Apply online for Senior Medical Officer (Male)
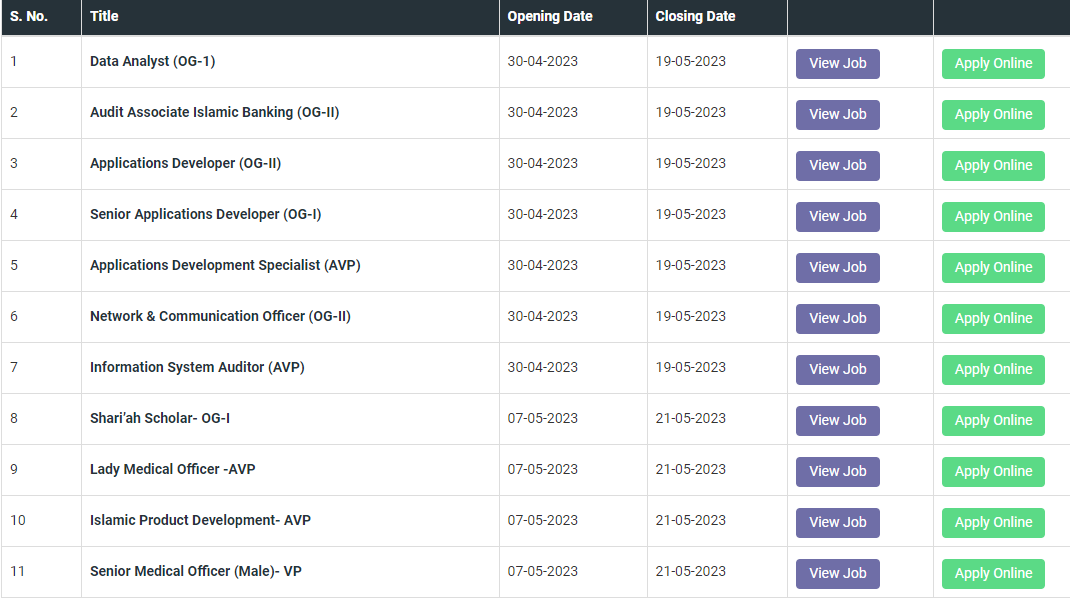This screenshot has width=1070, height=603. (993, 574)
